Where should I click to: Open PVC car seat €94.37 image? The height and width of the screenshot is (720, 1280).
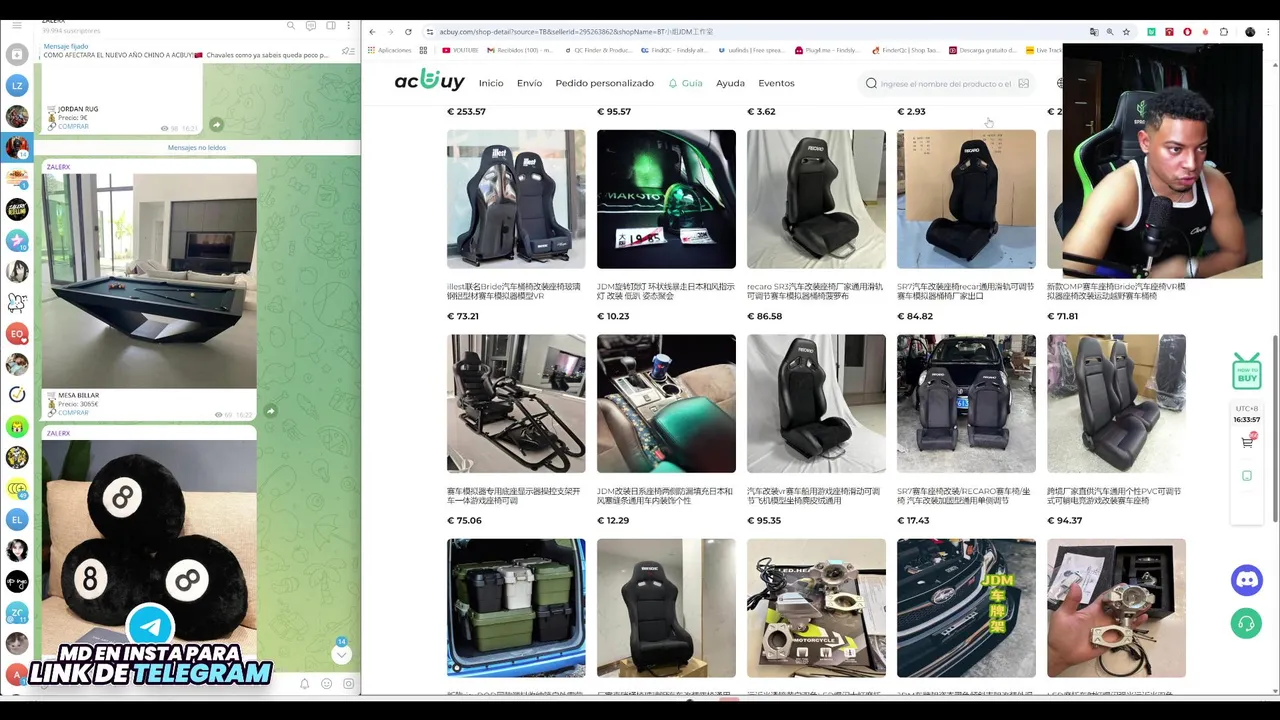click(x=1116, y=403)
